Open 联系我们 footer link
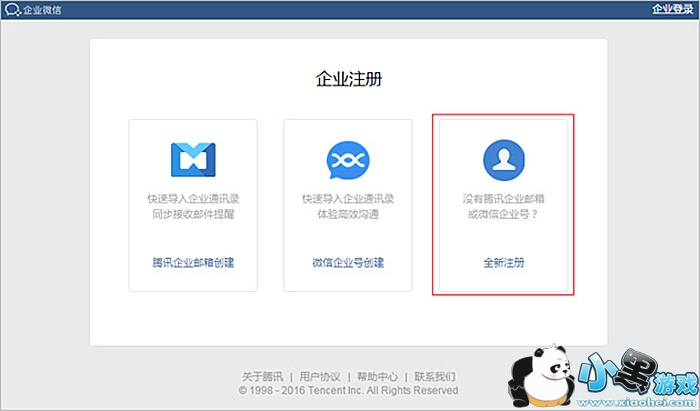Image resolution: width=700 pixels, height=411 pixels. point(435,376)
